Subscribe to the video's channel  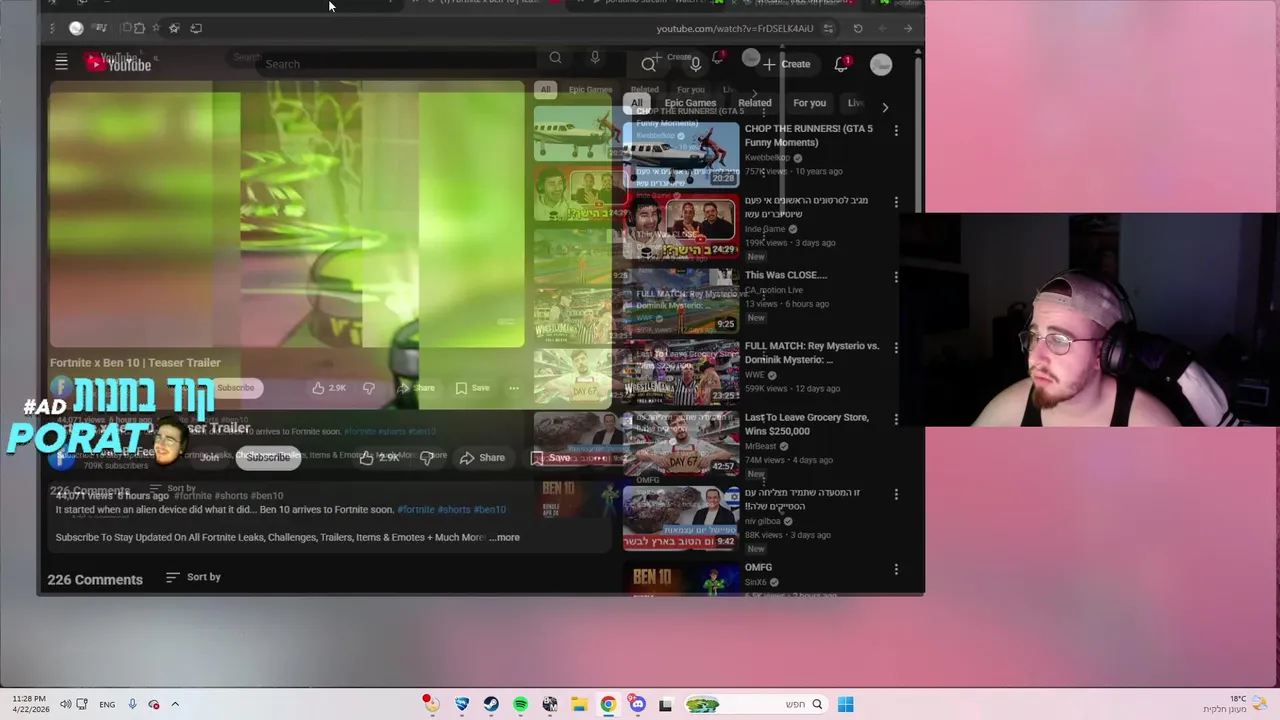(x=268, y=457)
